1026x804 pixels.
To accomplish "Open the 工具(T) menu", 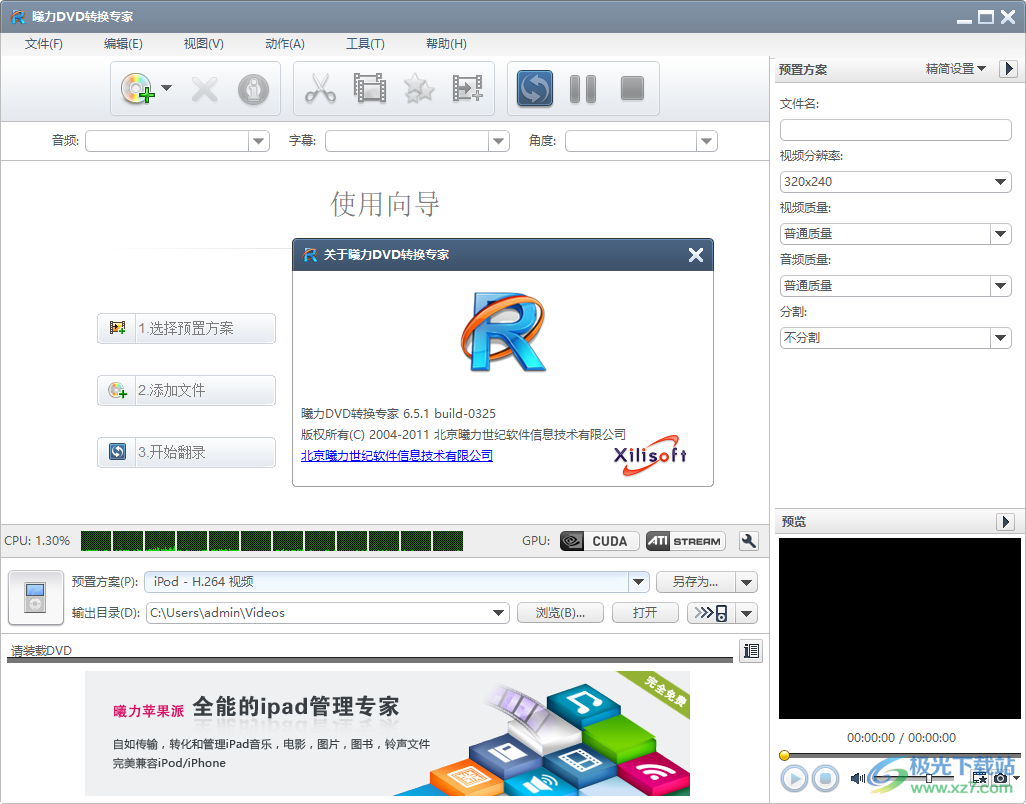I will pos(365,44).
